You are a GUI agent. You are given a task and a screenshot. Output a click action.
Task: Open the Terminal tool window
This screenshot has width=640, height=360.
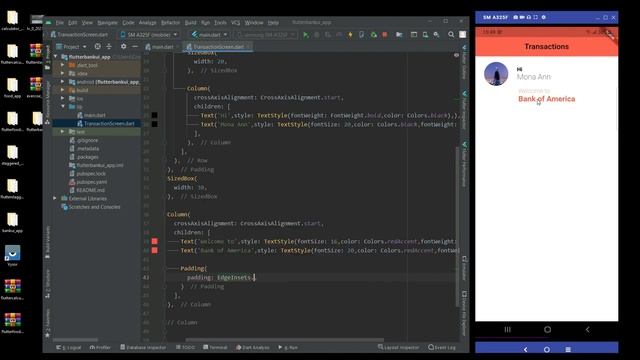click(215, 347)
